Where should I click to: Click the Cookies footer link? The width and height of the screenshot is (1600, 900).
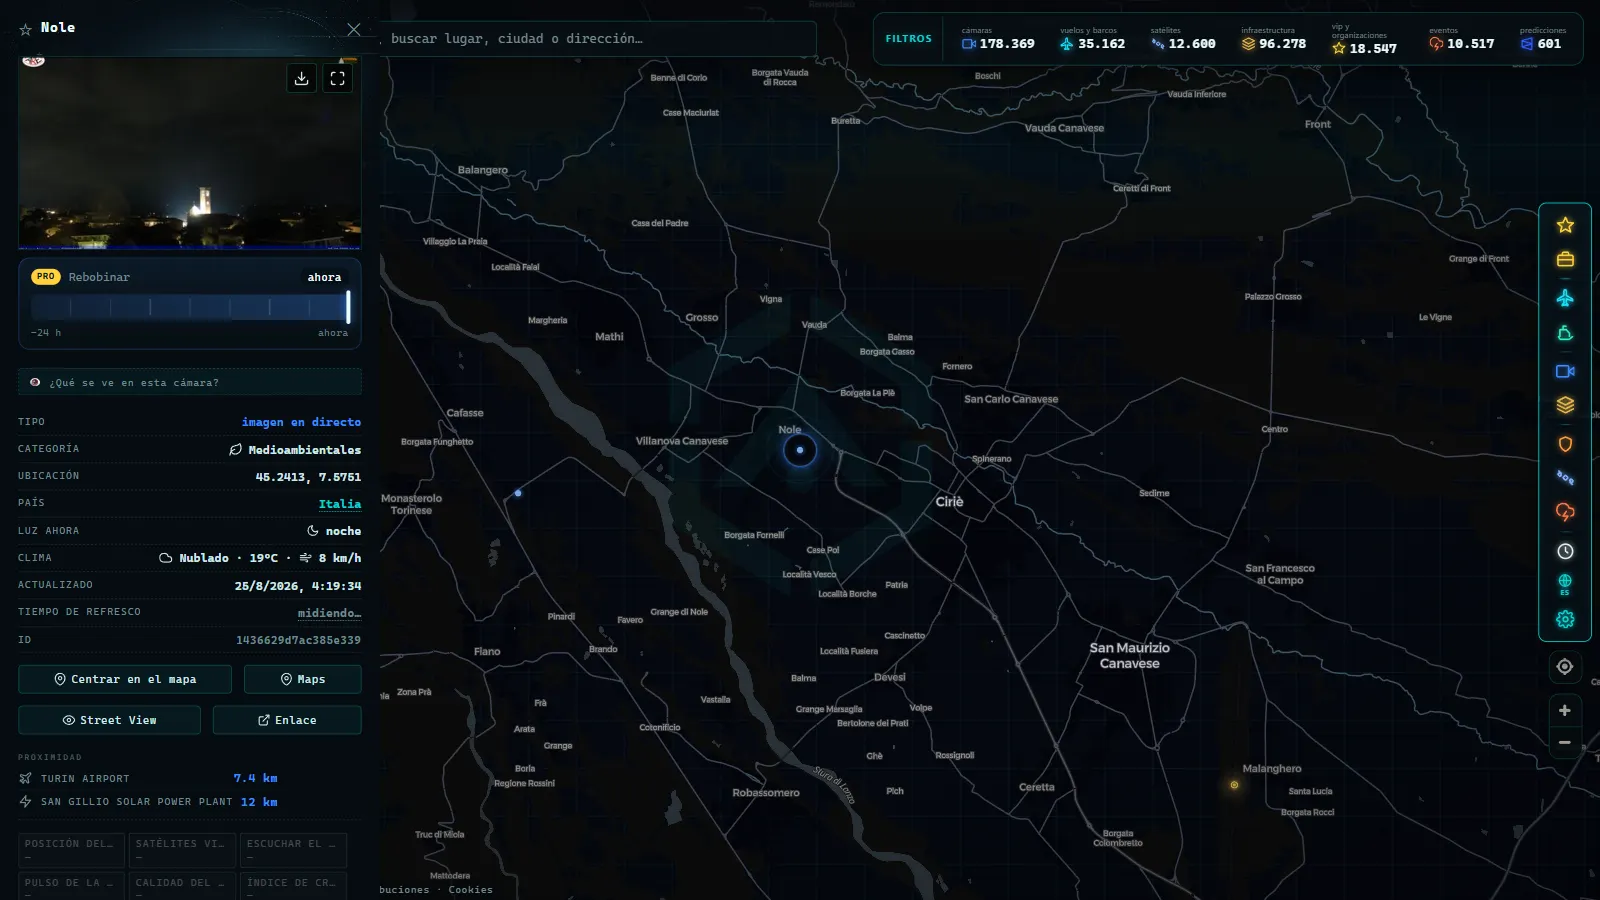[470, 890]
